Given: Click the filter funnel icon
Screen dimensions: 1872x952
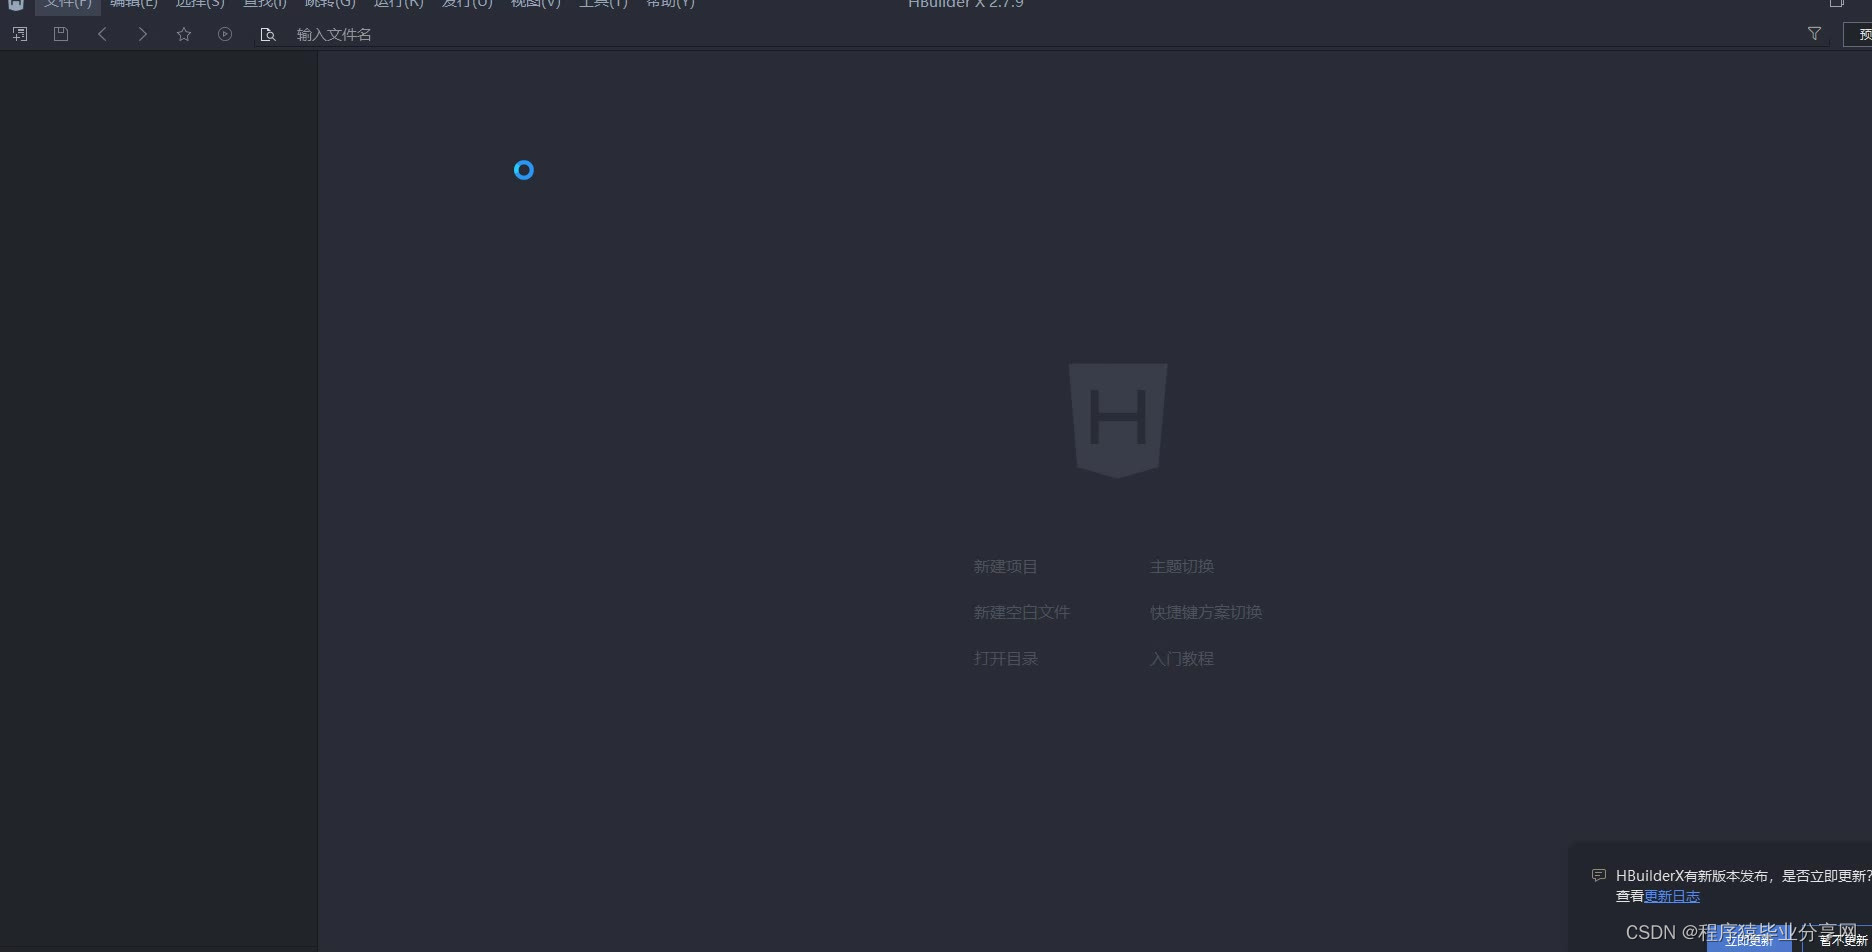Looking at the screenshot, I should pos(1814,34).
